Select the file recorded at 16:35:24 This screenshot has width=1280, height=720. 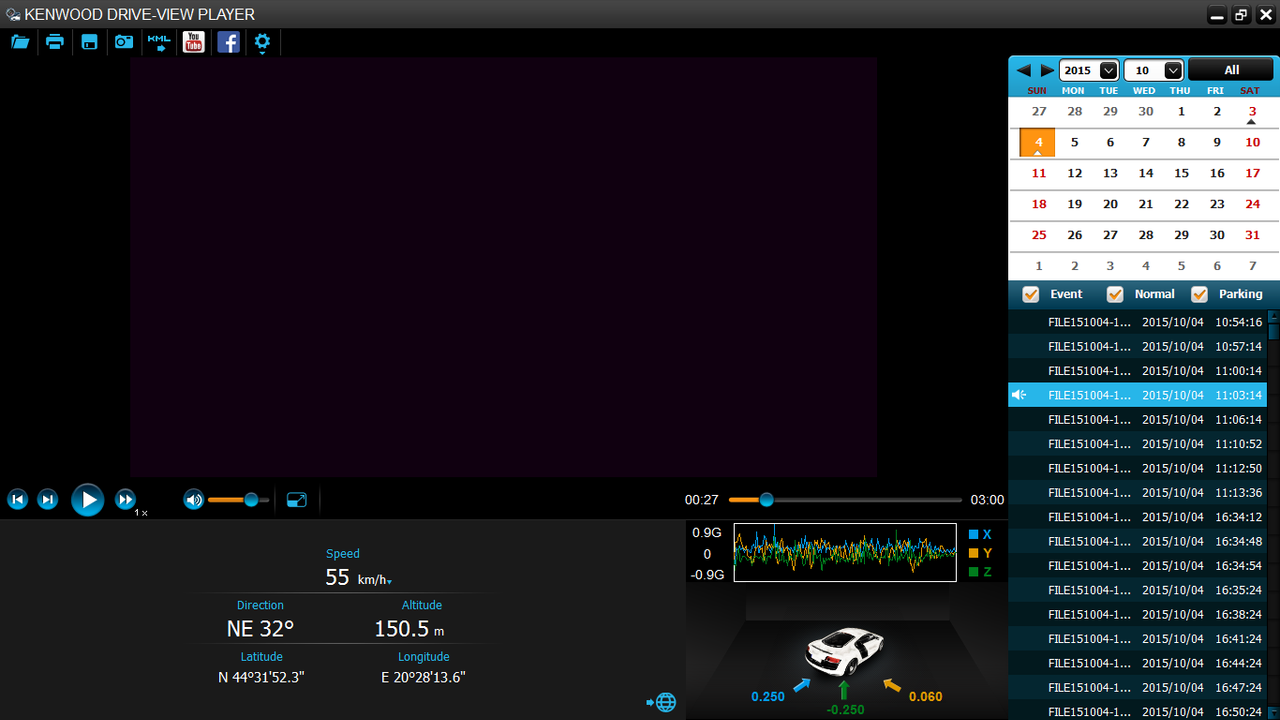pyautogui.click(x=1137, y=590)
